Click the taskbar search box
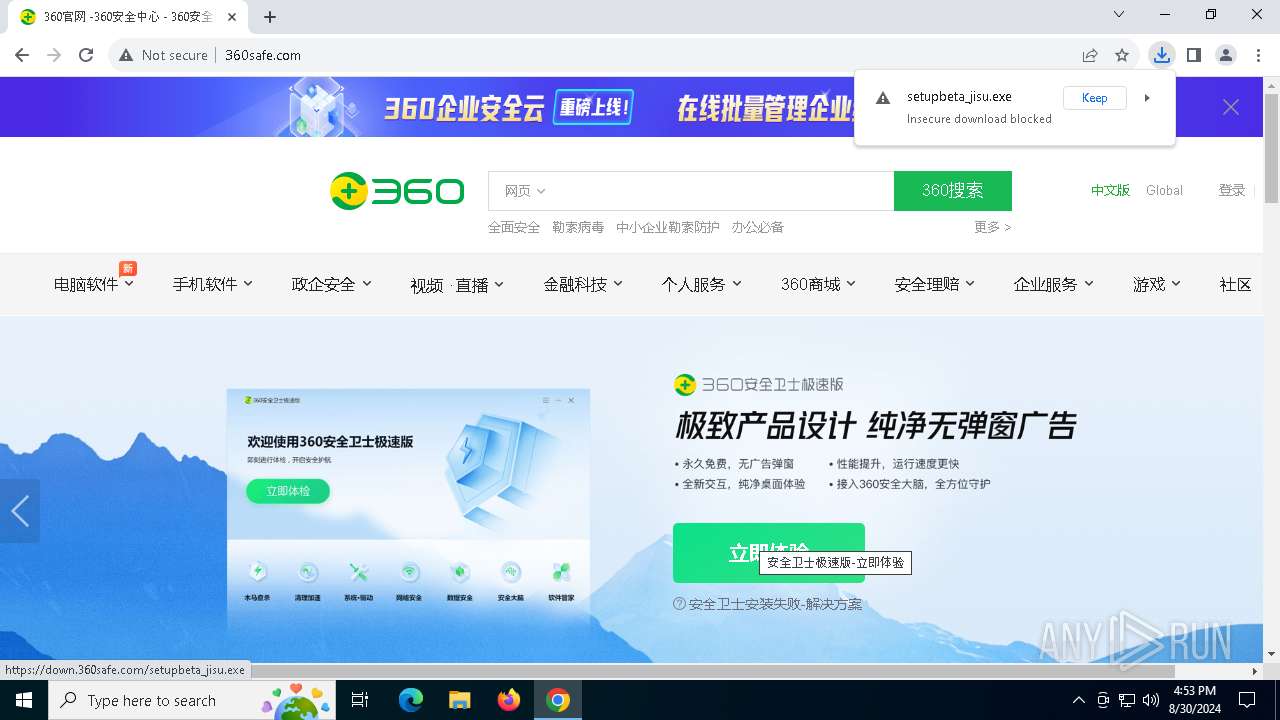 tap(190, 700)
